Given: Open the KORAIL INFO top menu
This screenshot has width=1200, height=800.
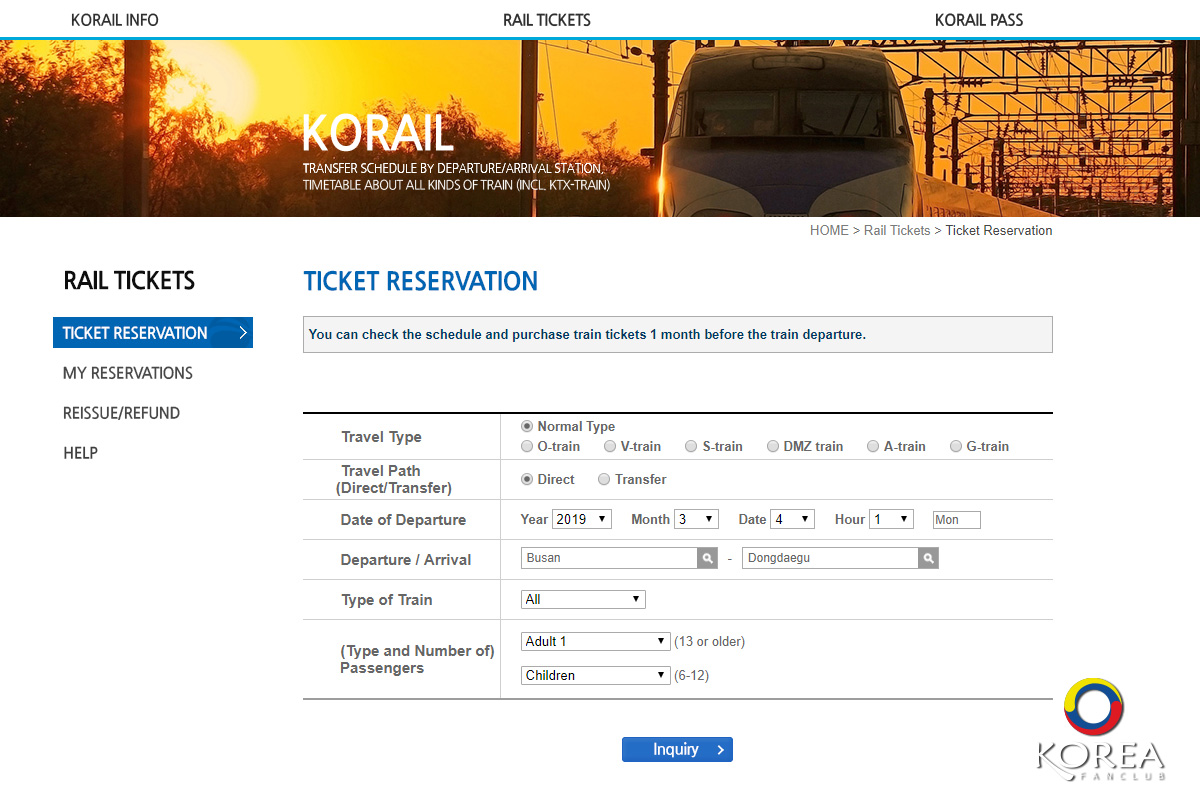Looking at the screenshot, I should pyautogui.click(x=115, y=20).
